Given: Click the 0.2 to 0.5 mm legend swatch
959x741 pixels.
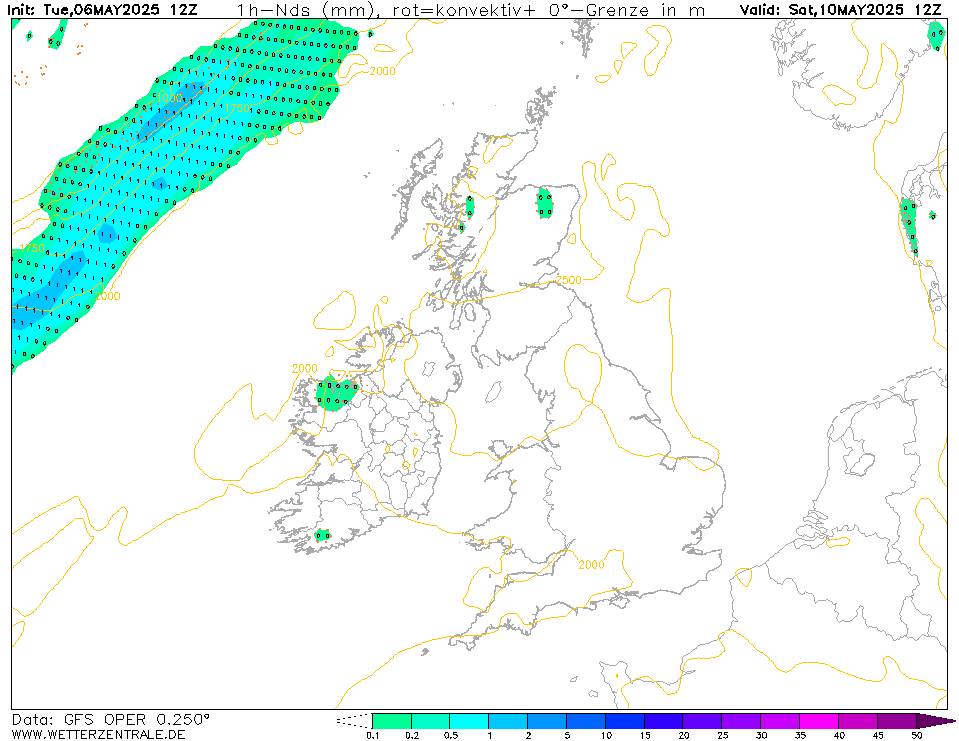Looking at the screenshot, I should 431,721.
